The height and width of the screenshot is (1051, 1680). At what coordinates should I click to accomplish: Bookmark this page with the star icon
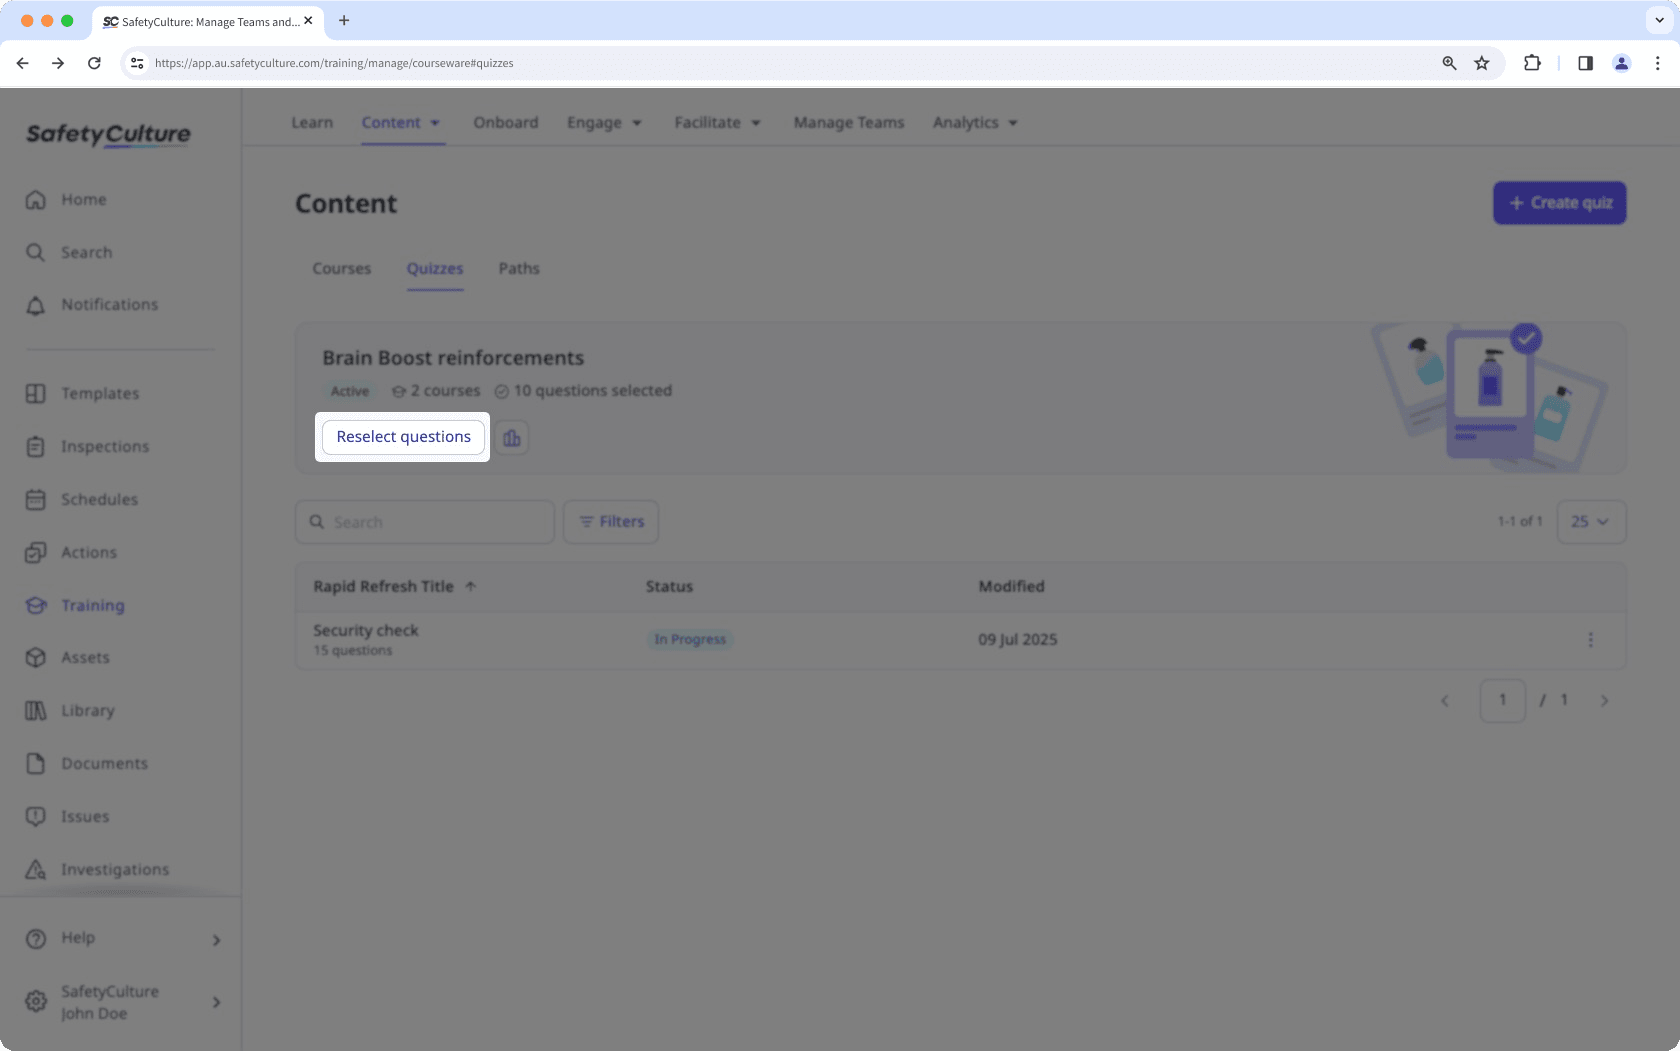point(1482,63)
